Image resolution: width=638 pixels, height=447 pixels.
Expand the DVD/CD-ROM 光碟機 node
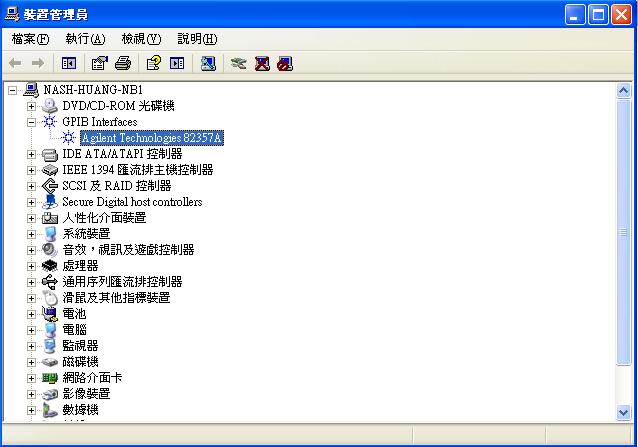(x=31, y=106)
